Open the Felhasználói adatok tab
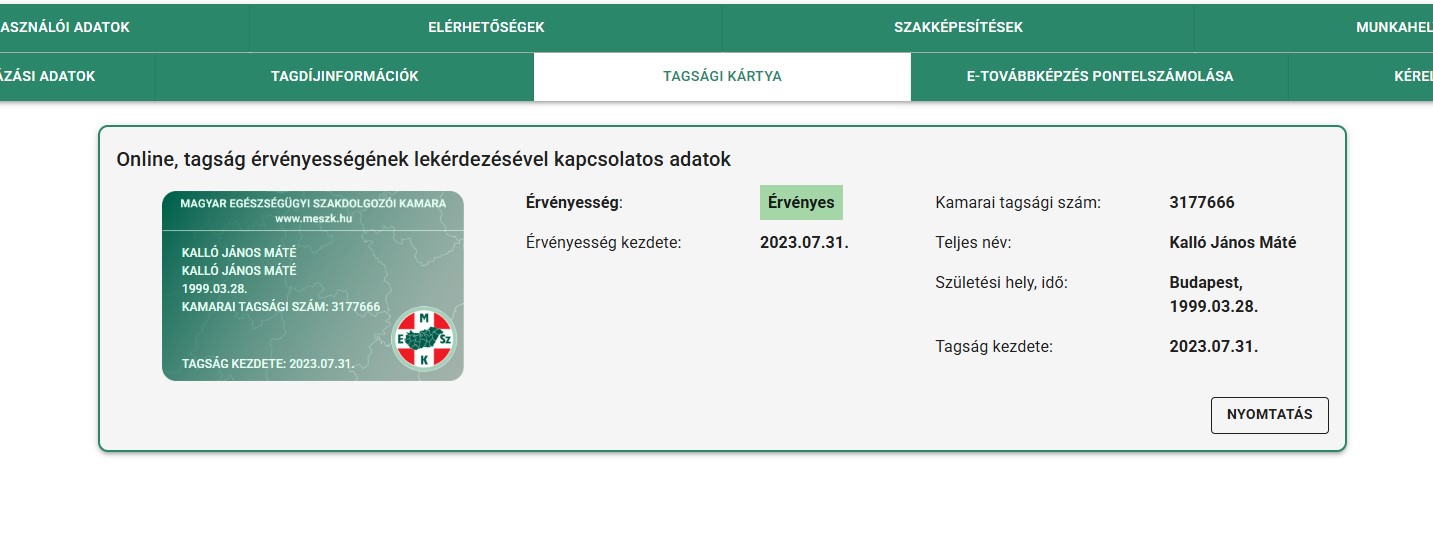This screenshot has height=553, width=1433. click(x=66, y=27)
